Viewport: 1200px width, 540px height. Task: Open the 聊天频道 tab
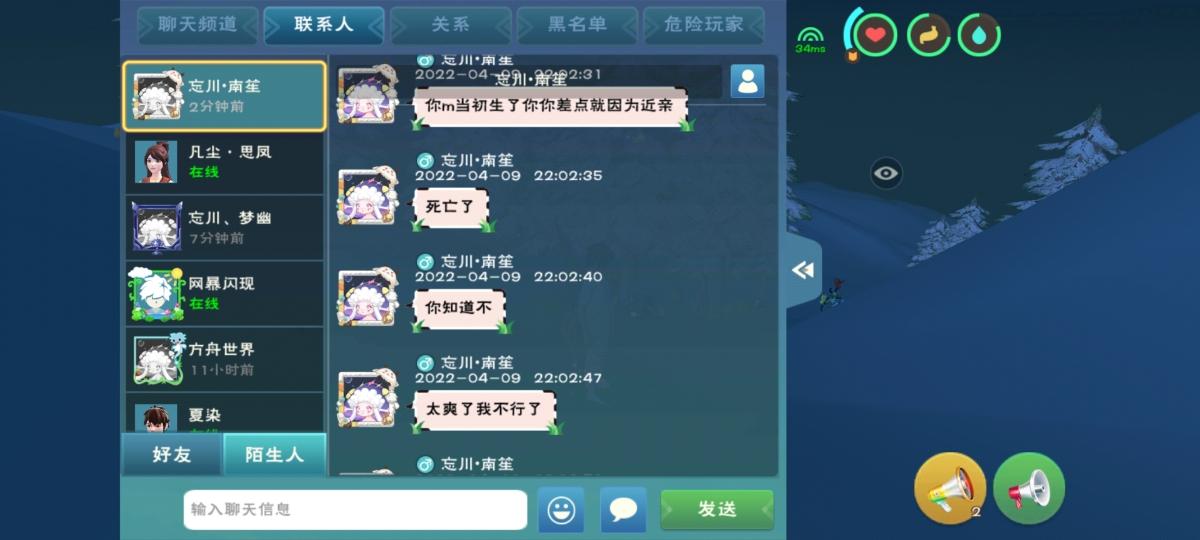click(198, 25)
